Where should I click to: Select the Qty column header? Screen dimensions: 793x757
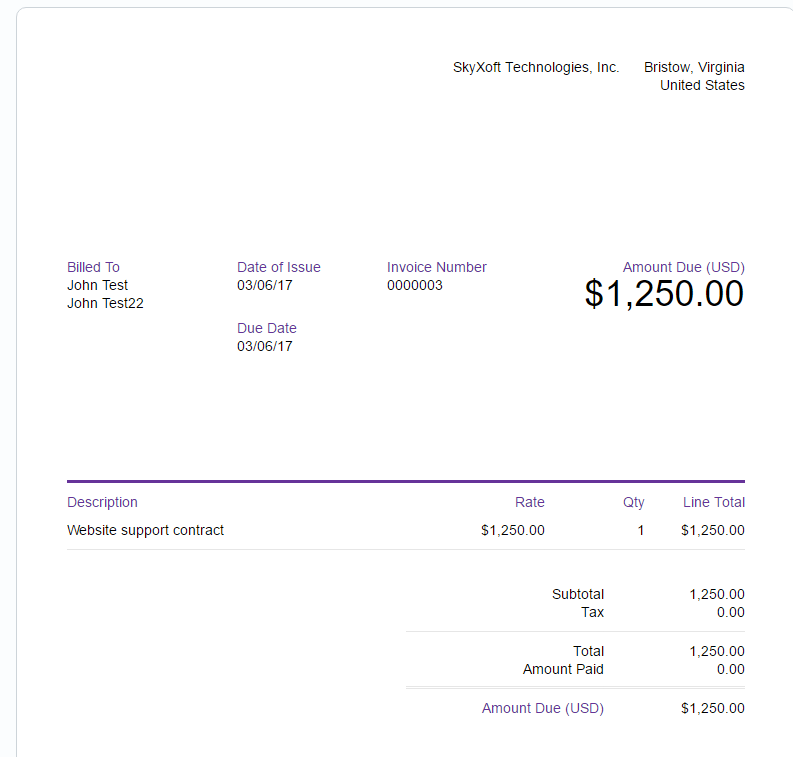tap(633, 502)
